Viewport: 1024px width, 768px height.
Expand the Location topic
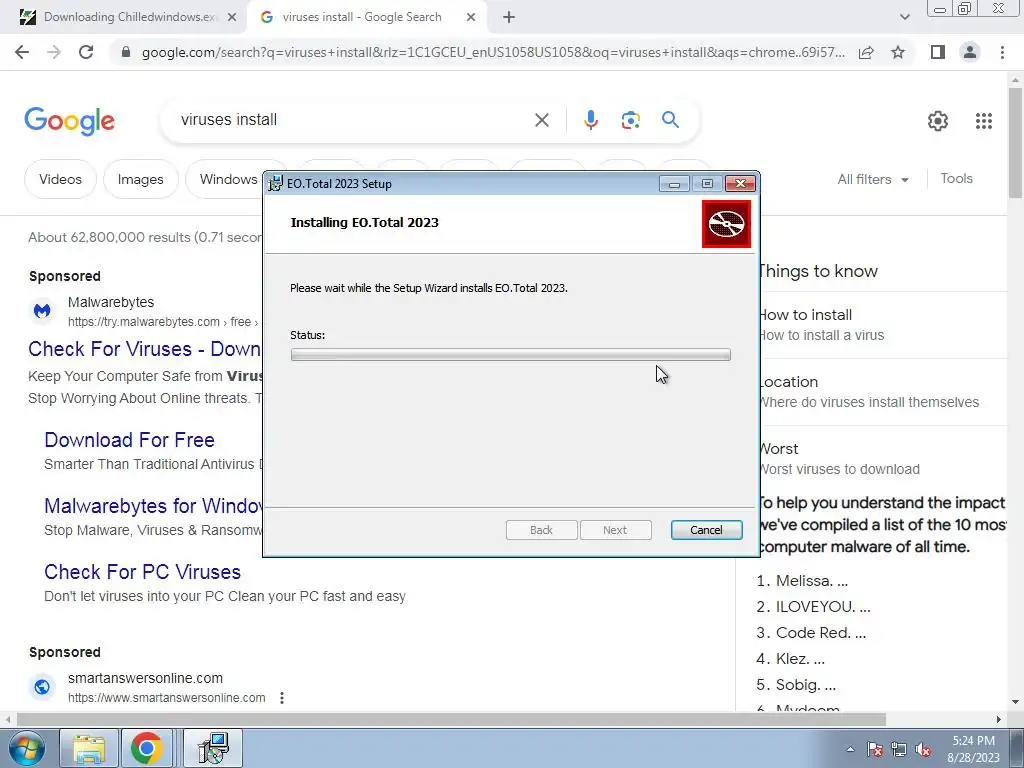pyautogui.click(x=883, y=392)
